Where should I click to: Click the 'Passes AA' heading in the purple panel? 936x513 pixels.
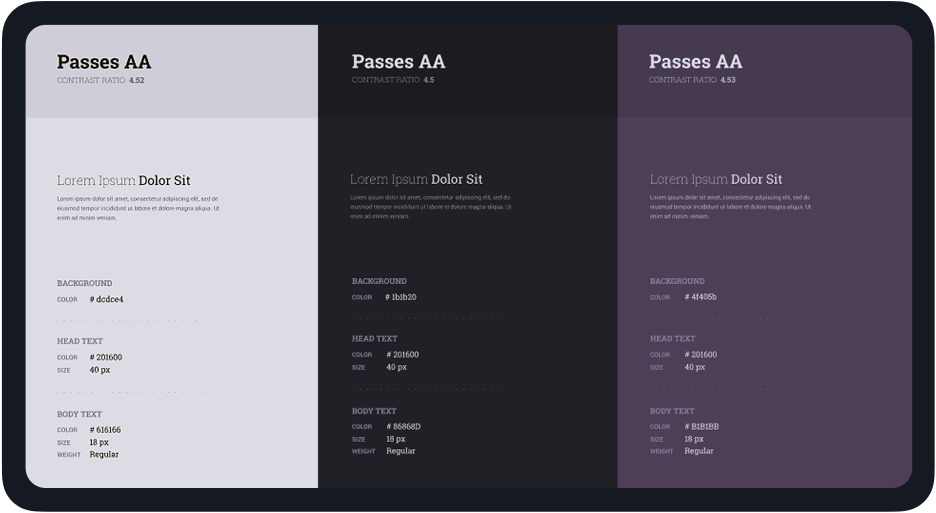[695, 62]
